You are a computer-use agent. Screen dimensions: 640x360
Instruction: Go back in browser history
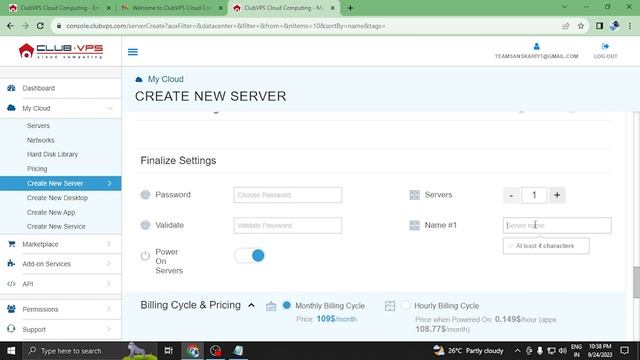[x=10, y=26]
